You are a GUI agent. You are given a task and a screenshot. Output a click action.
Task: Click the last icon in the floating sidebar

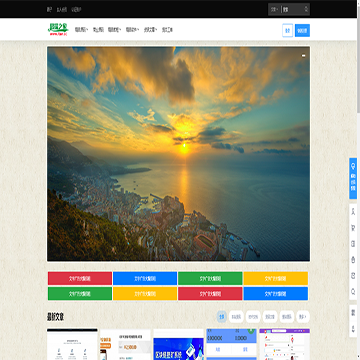pos(353,329)
